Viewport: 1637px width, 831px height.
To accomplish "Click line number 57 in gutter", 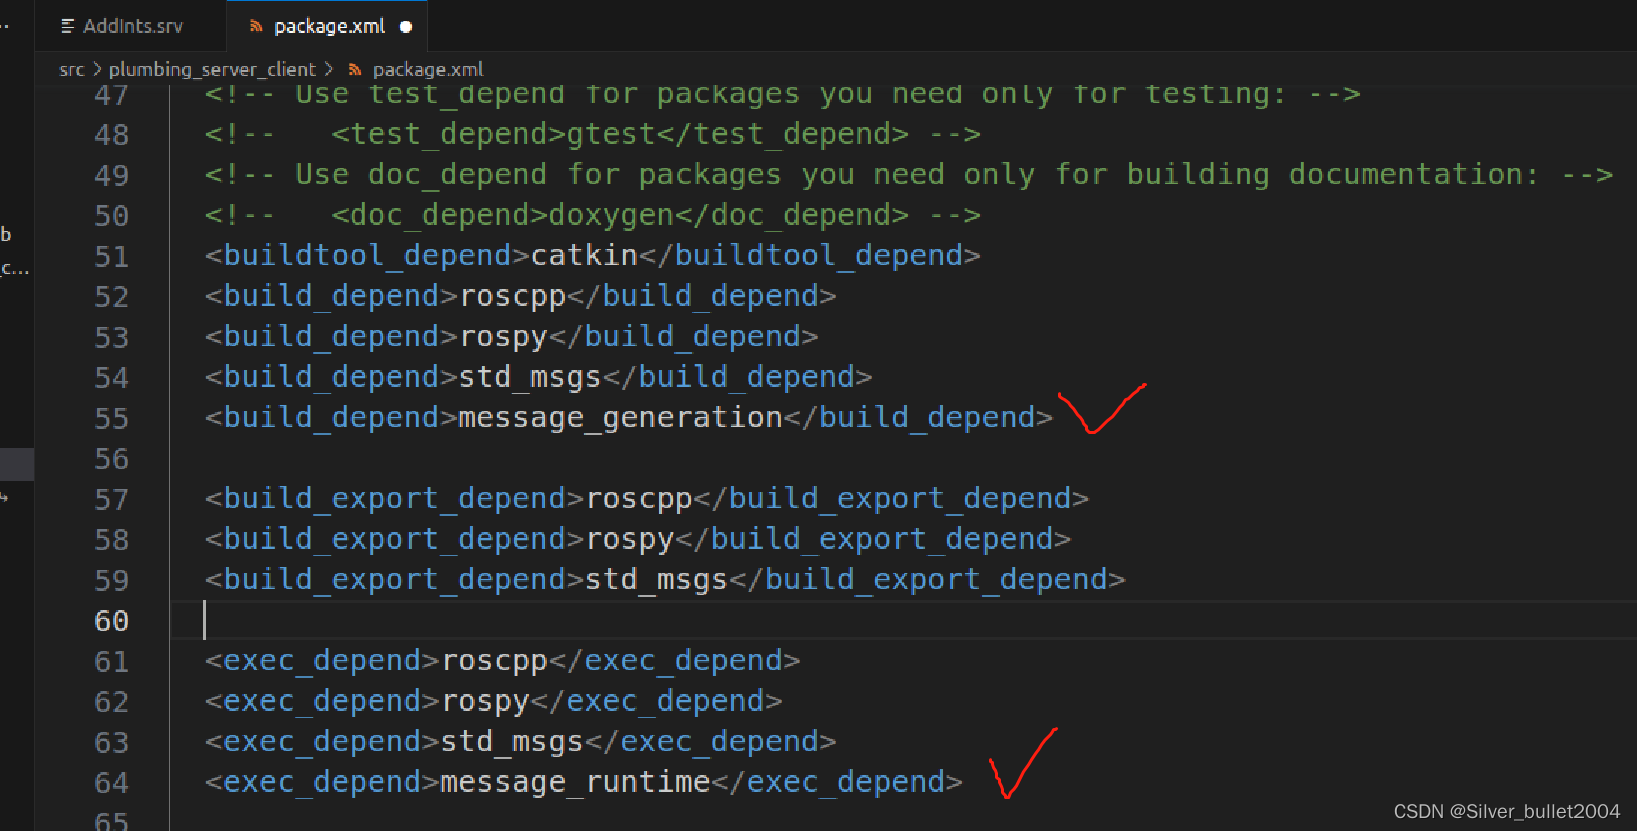I will click(x=112, y=499).
